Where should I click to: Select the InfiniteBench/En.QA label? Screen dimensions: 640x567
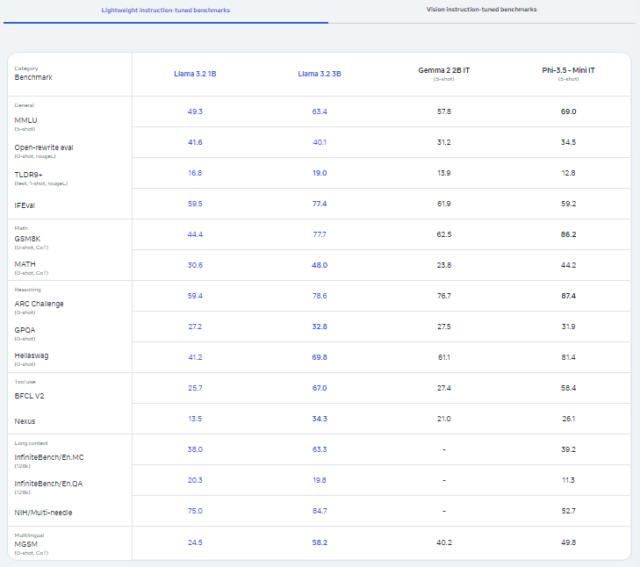(49, 484)
